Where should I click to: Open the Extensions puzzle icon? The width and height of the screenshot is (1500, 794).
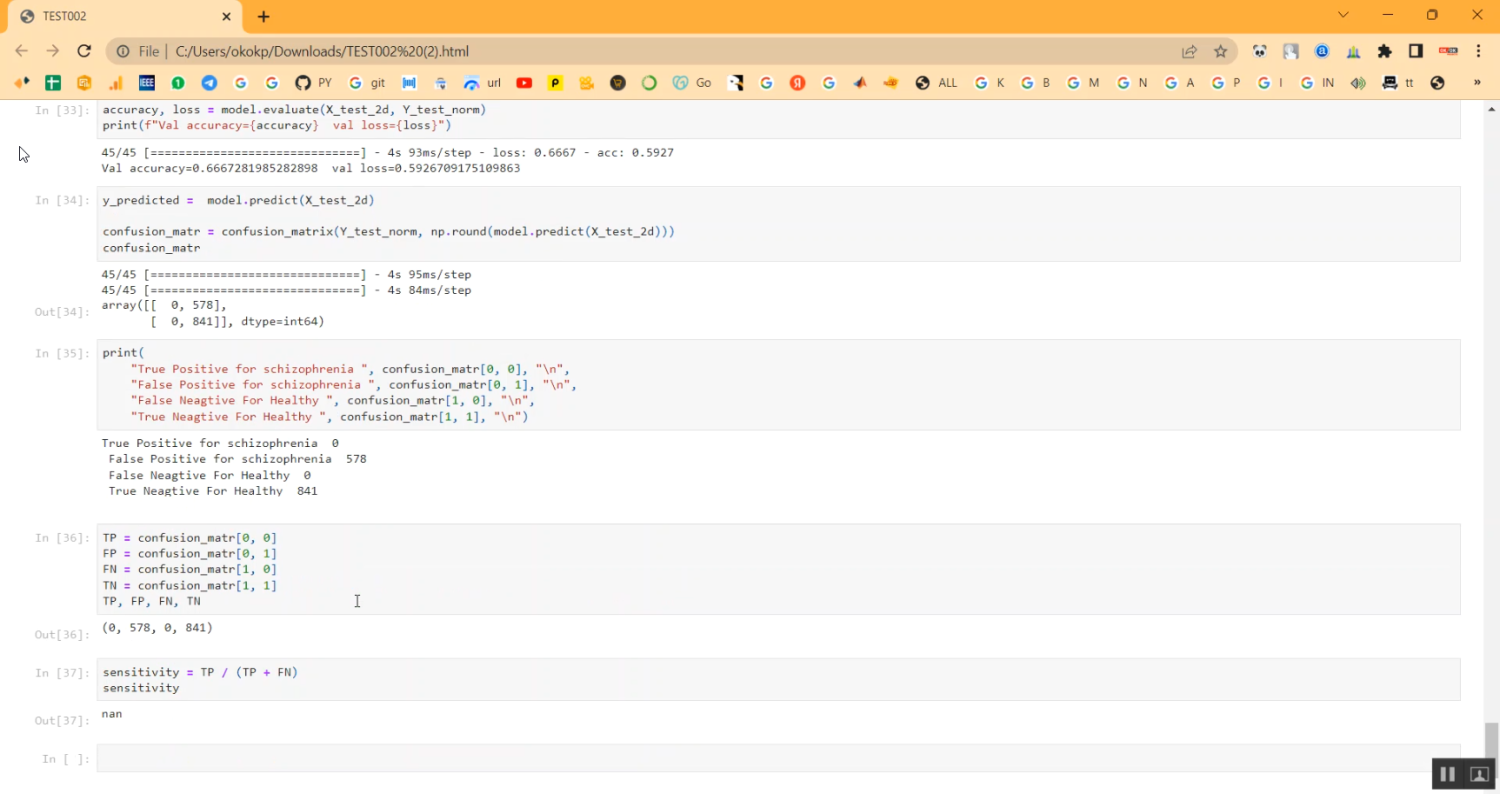click(1385, 51)
